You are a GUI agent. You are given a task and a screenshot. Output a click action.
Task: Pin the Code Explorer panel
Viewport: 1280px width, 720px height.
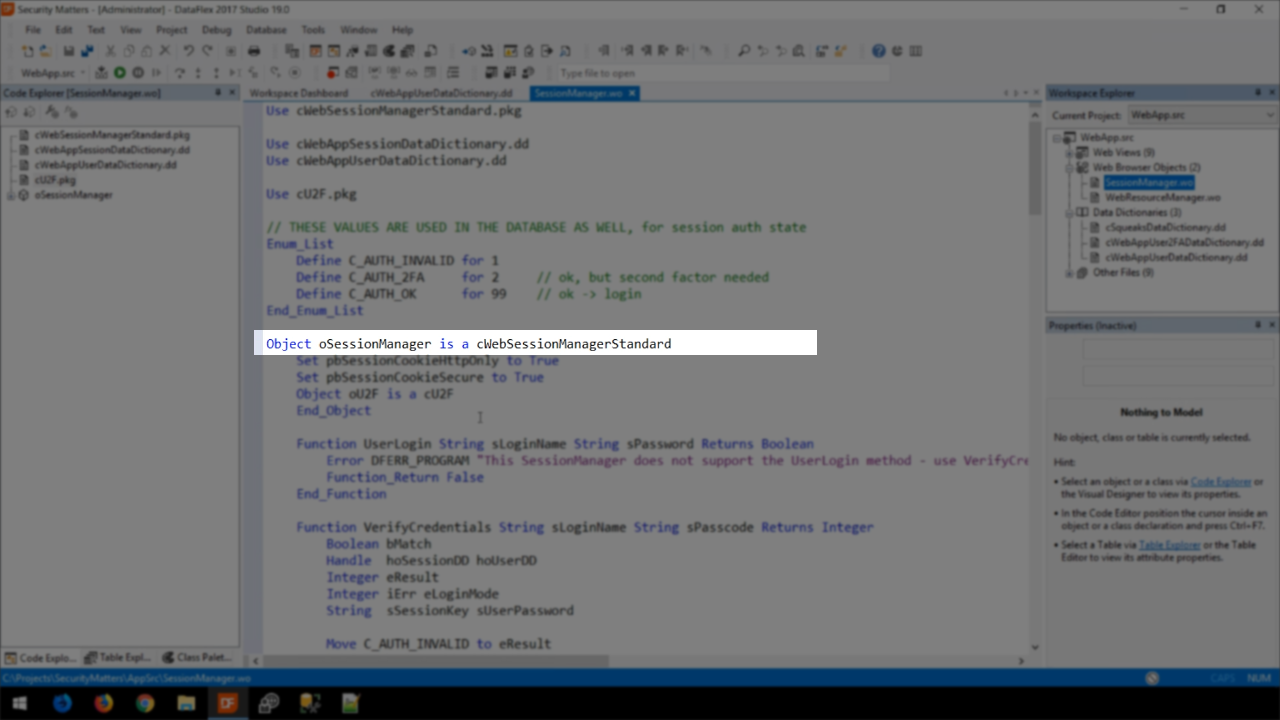pyautogui.click(x=218, y=93)
